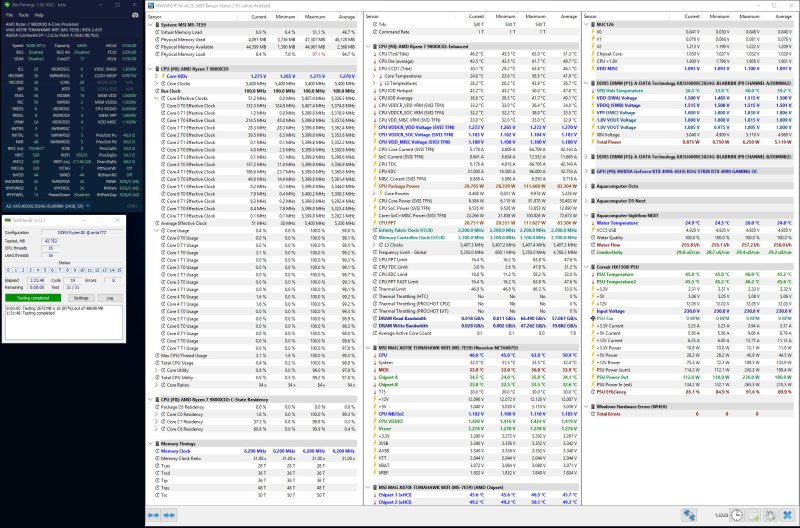This screenshot has width=800, height=528.
Task: Open ZenTimings memory module dropdown
Action: [47, 206]
